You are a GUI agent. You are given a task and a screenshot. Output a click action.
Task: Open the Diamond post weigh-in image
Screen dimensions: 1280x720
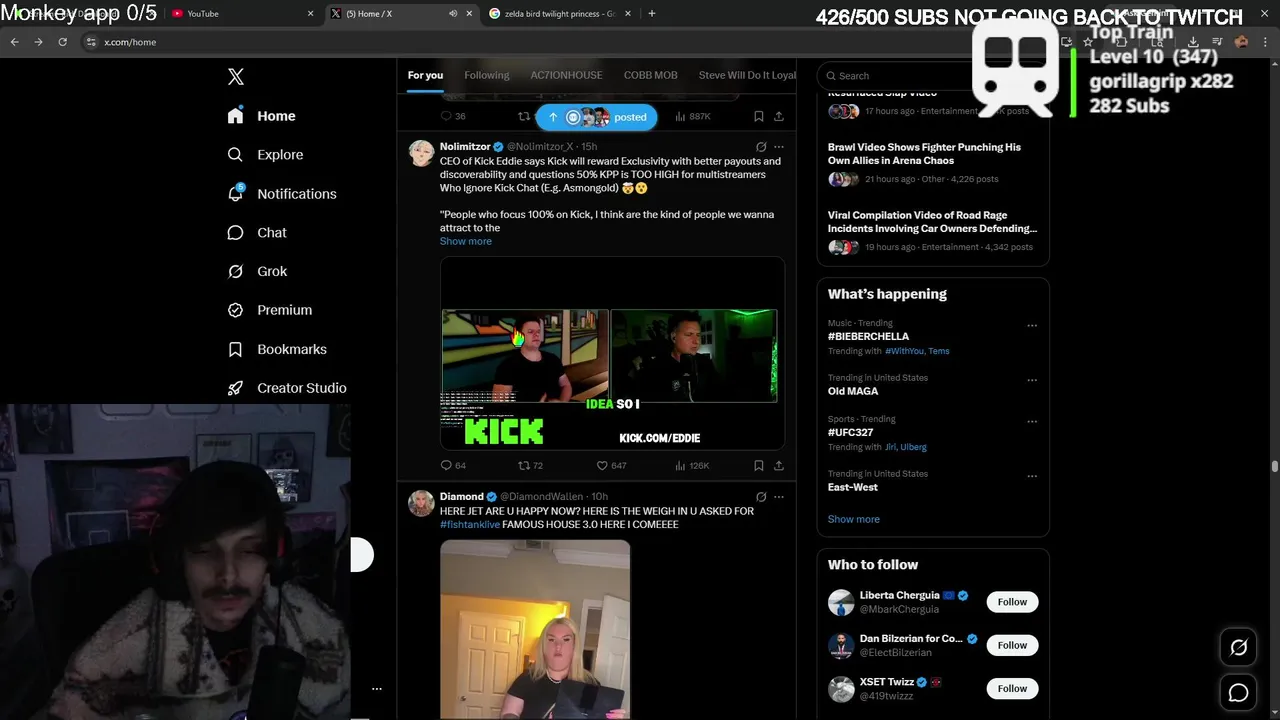tap(535, 630)
